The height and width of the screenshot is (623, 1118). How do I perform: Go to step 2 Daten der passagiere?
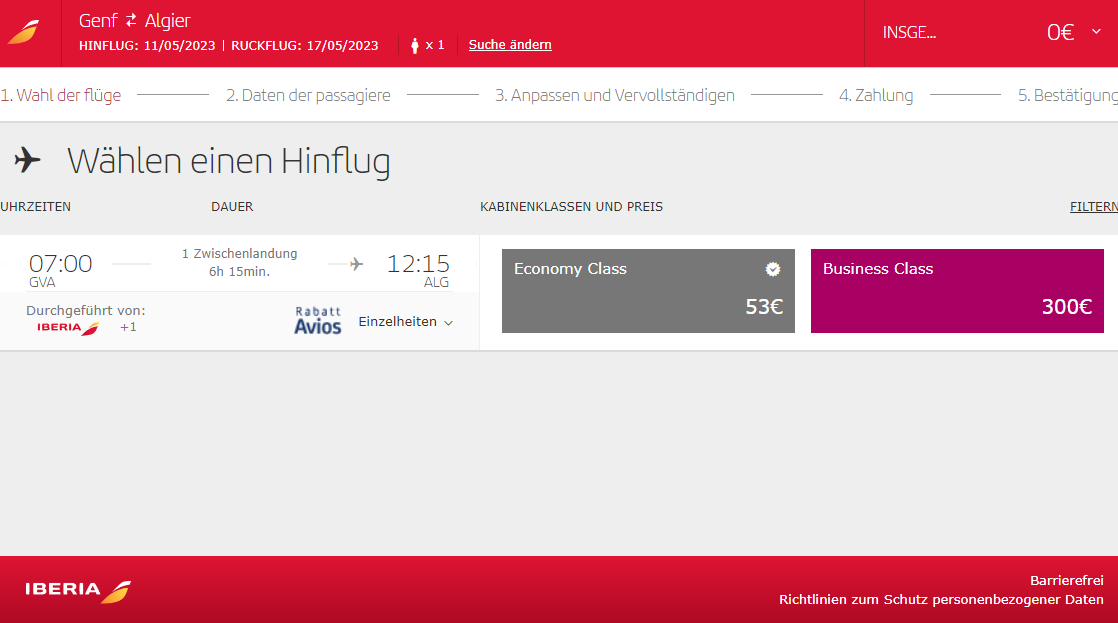tap(308, 96)
